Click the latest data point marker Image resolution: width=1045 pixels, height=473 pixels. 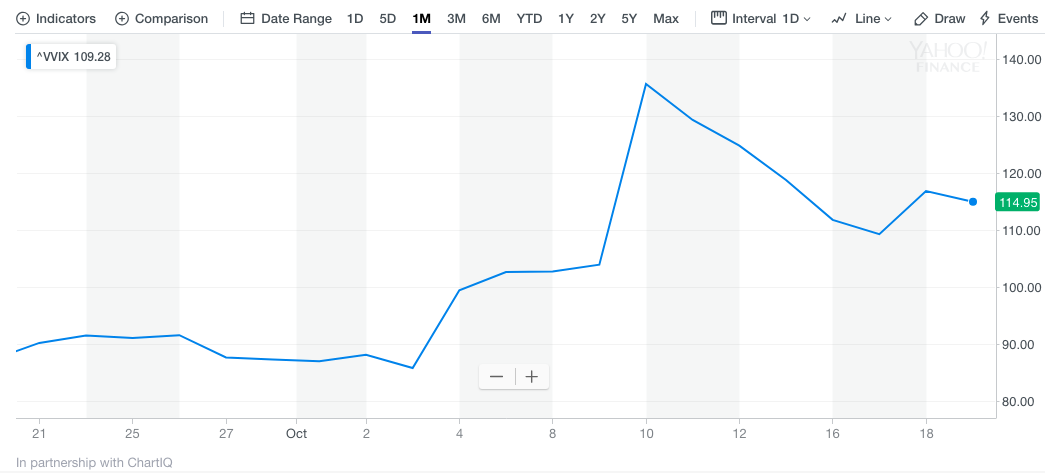(x=973, y=202)
